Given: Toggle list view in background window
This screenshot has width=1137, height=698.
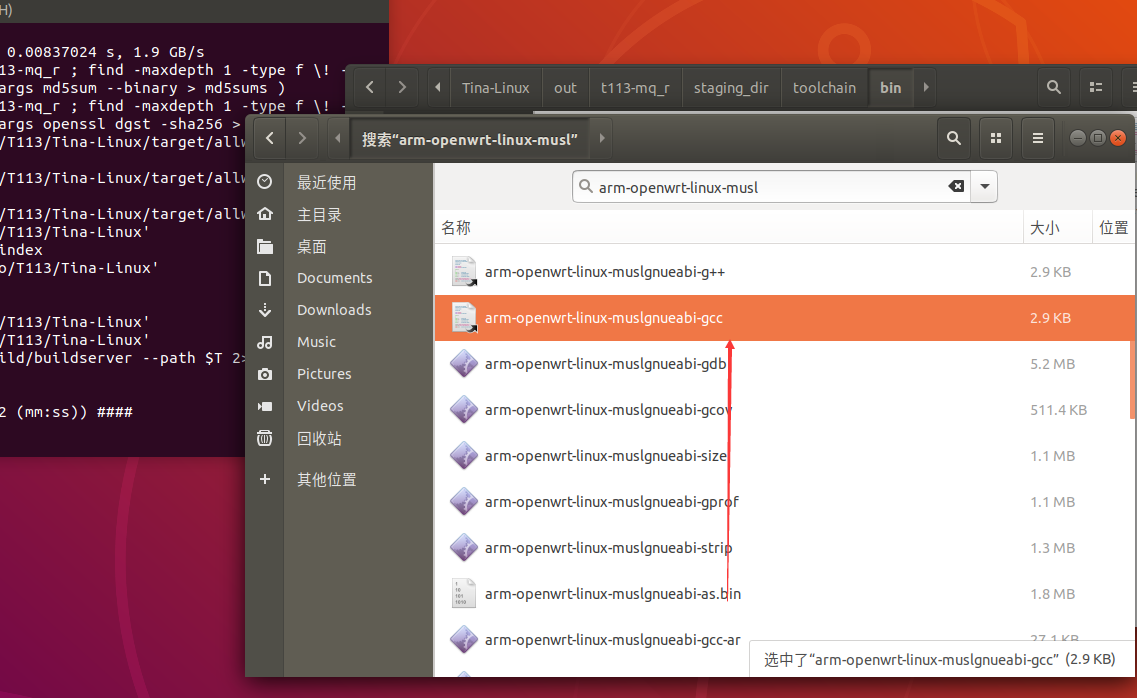Looking at the screenshot, I should coord(1096,88).
